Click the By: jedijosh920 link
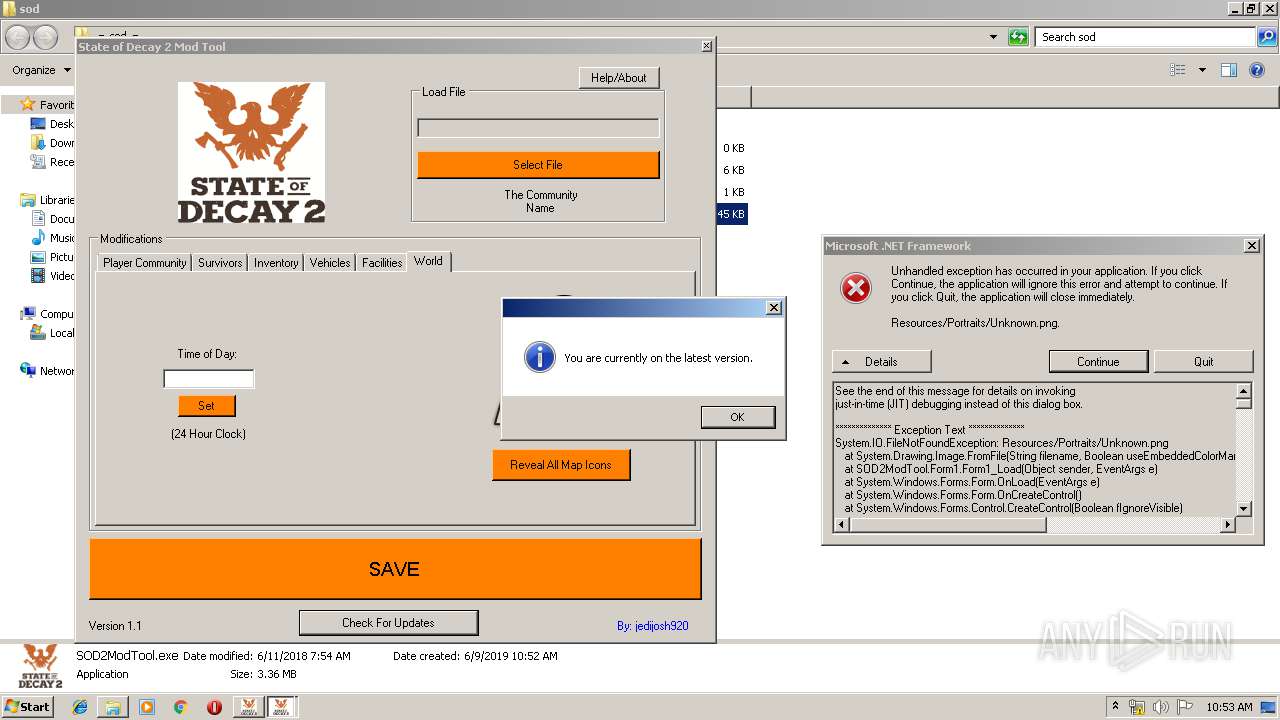The height and width of the screenshot is (720, 1280). [652, 626]
